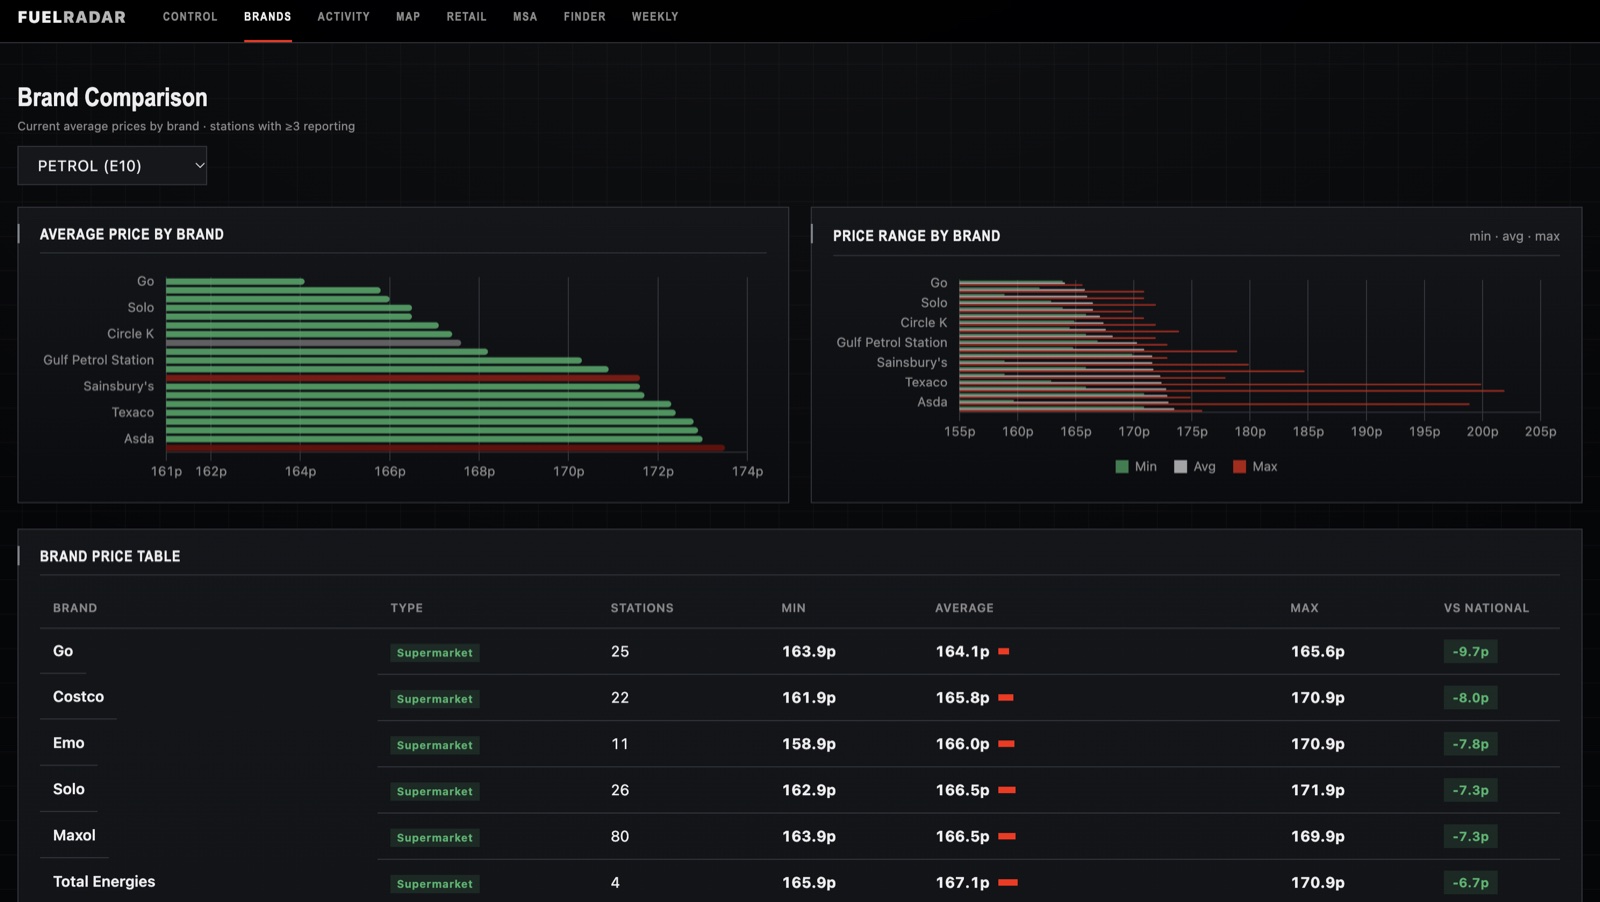Sort table by Min column header
Screen dimensions: 1600x902
coord(794,608)
